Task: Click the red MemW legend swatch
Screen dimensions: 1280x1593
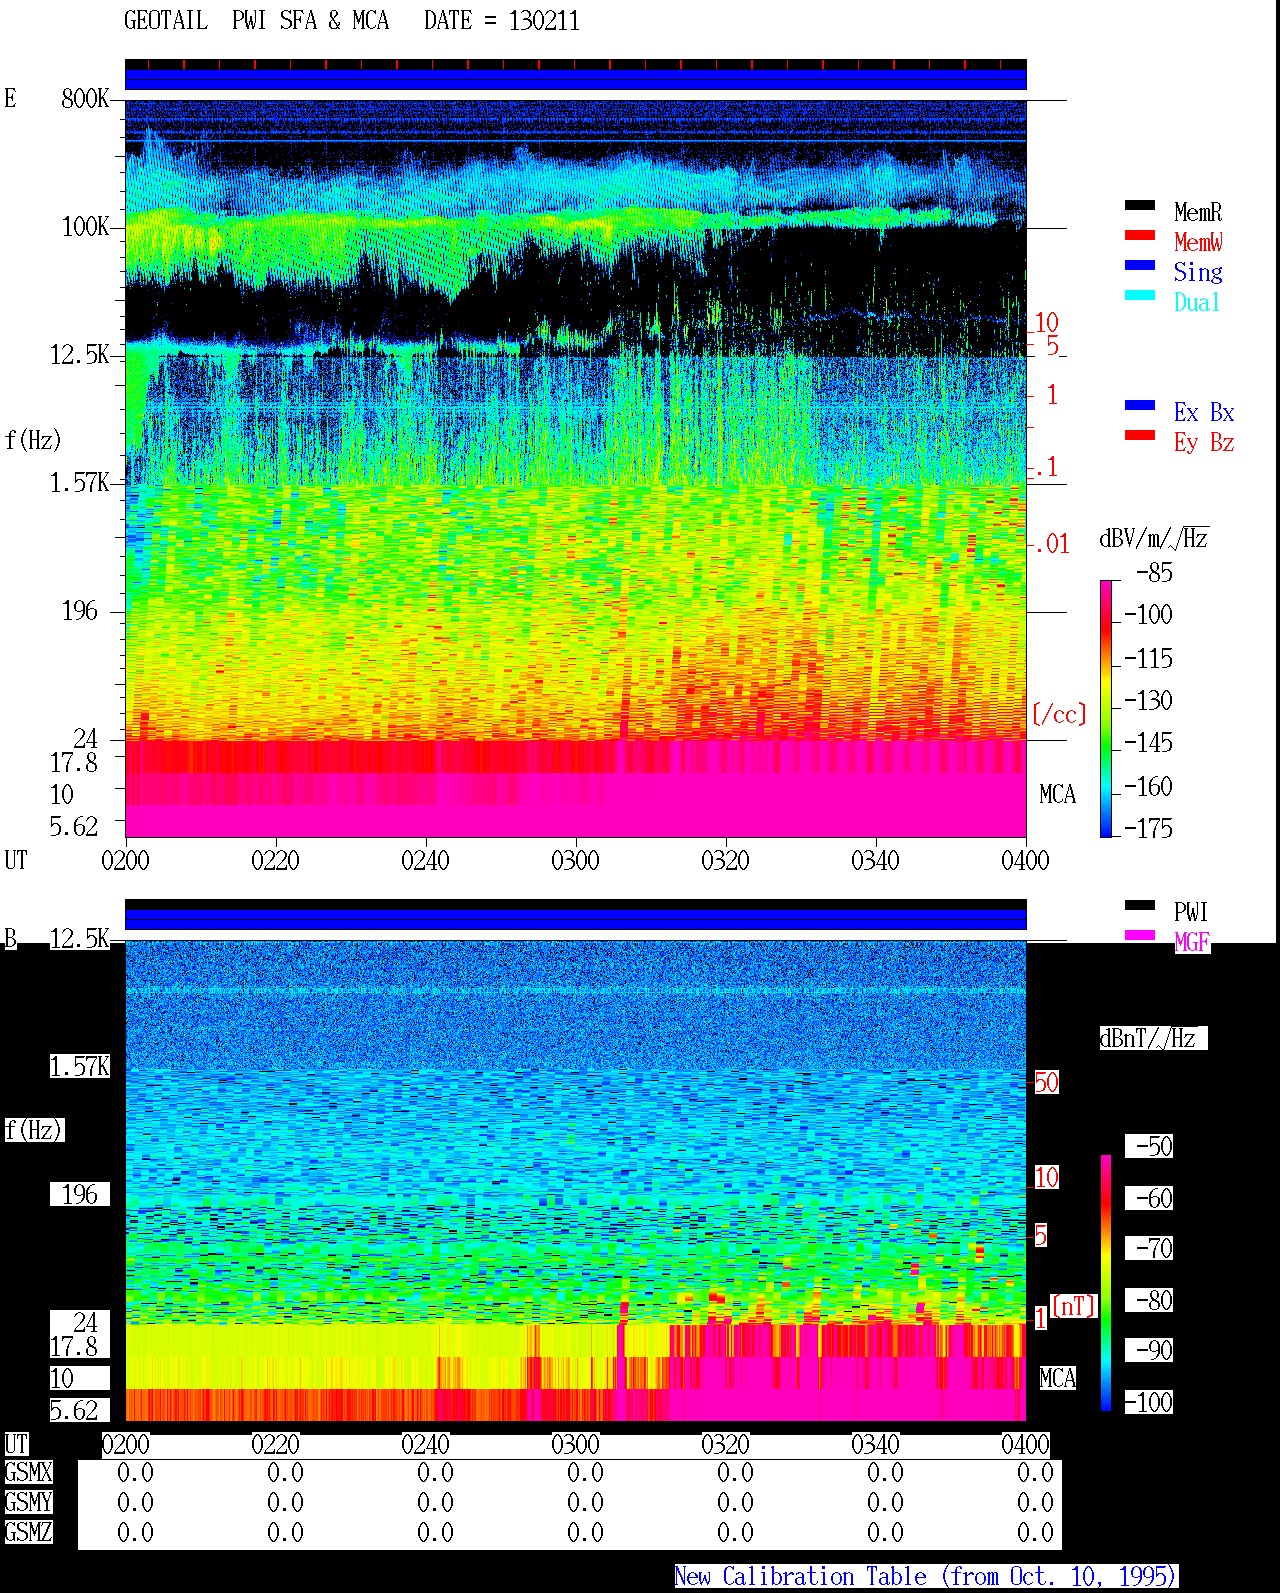Action: pyautogui.click(x=1140, y=235)
